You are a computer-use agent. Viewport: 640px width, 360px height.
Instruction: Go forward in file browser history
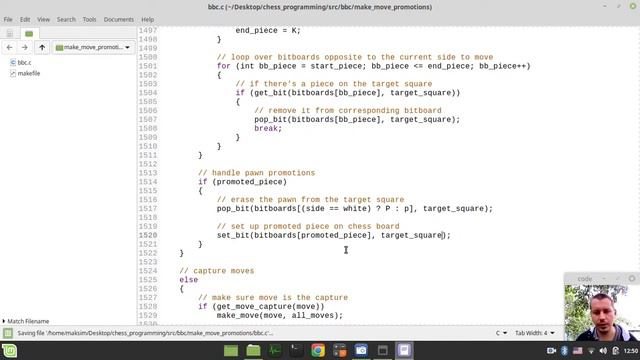coord(24,47)
